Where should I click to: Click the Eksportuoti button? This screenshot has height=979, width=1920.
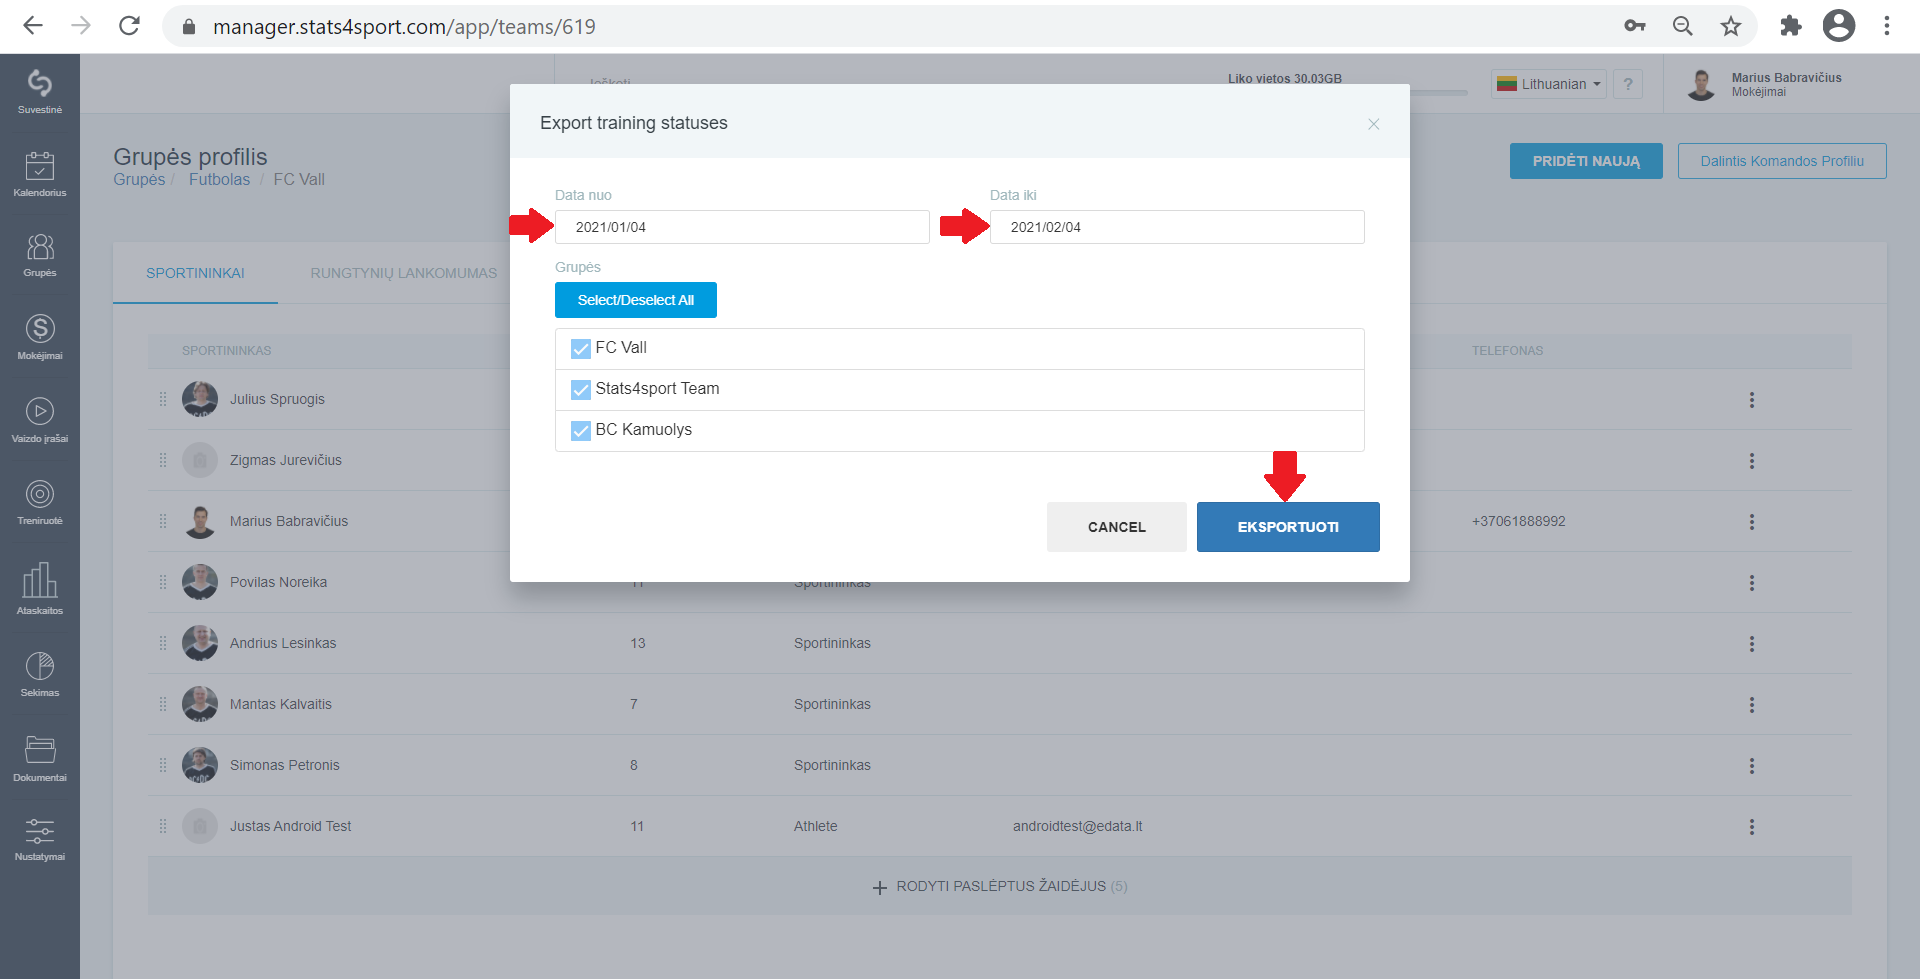(x=1288, y=527)
